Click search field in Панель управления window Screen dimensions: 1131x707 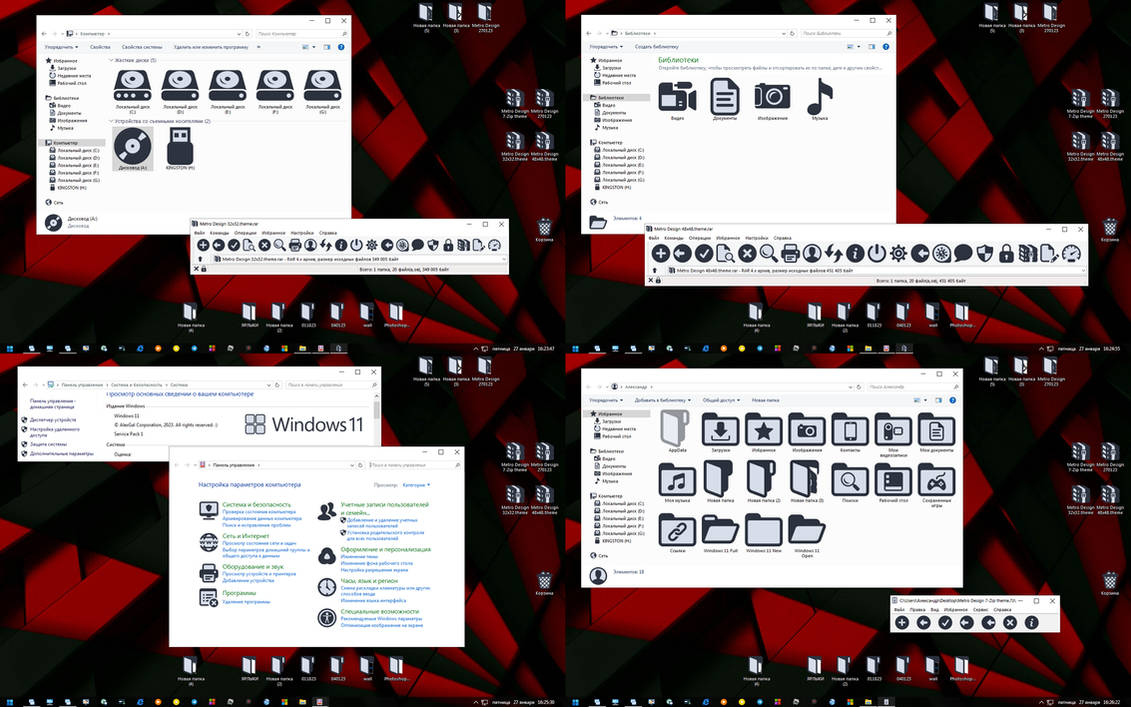pyautogui.click(x=415, y=465)
